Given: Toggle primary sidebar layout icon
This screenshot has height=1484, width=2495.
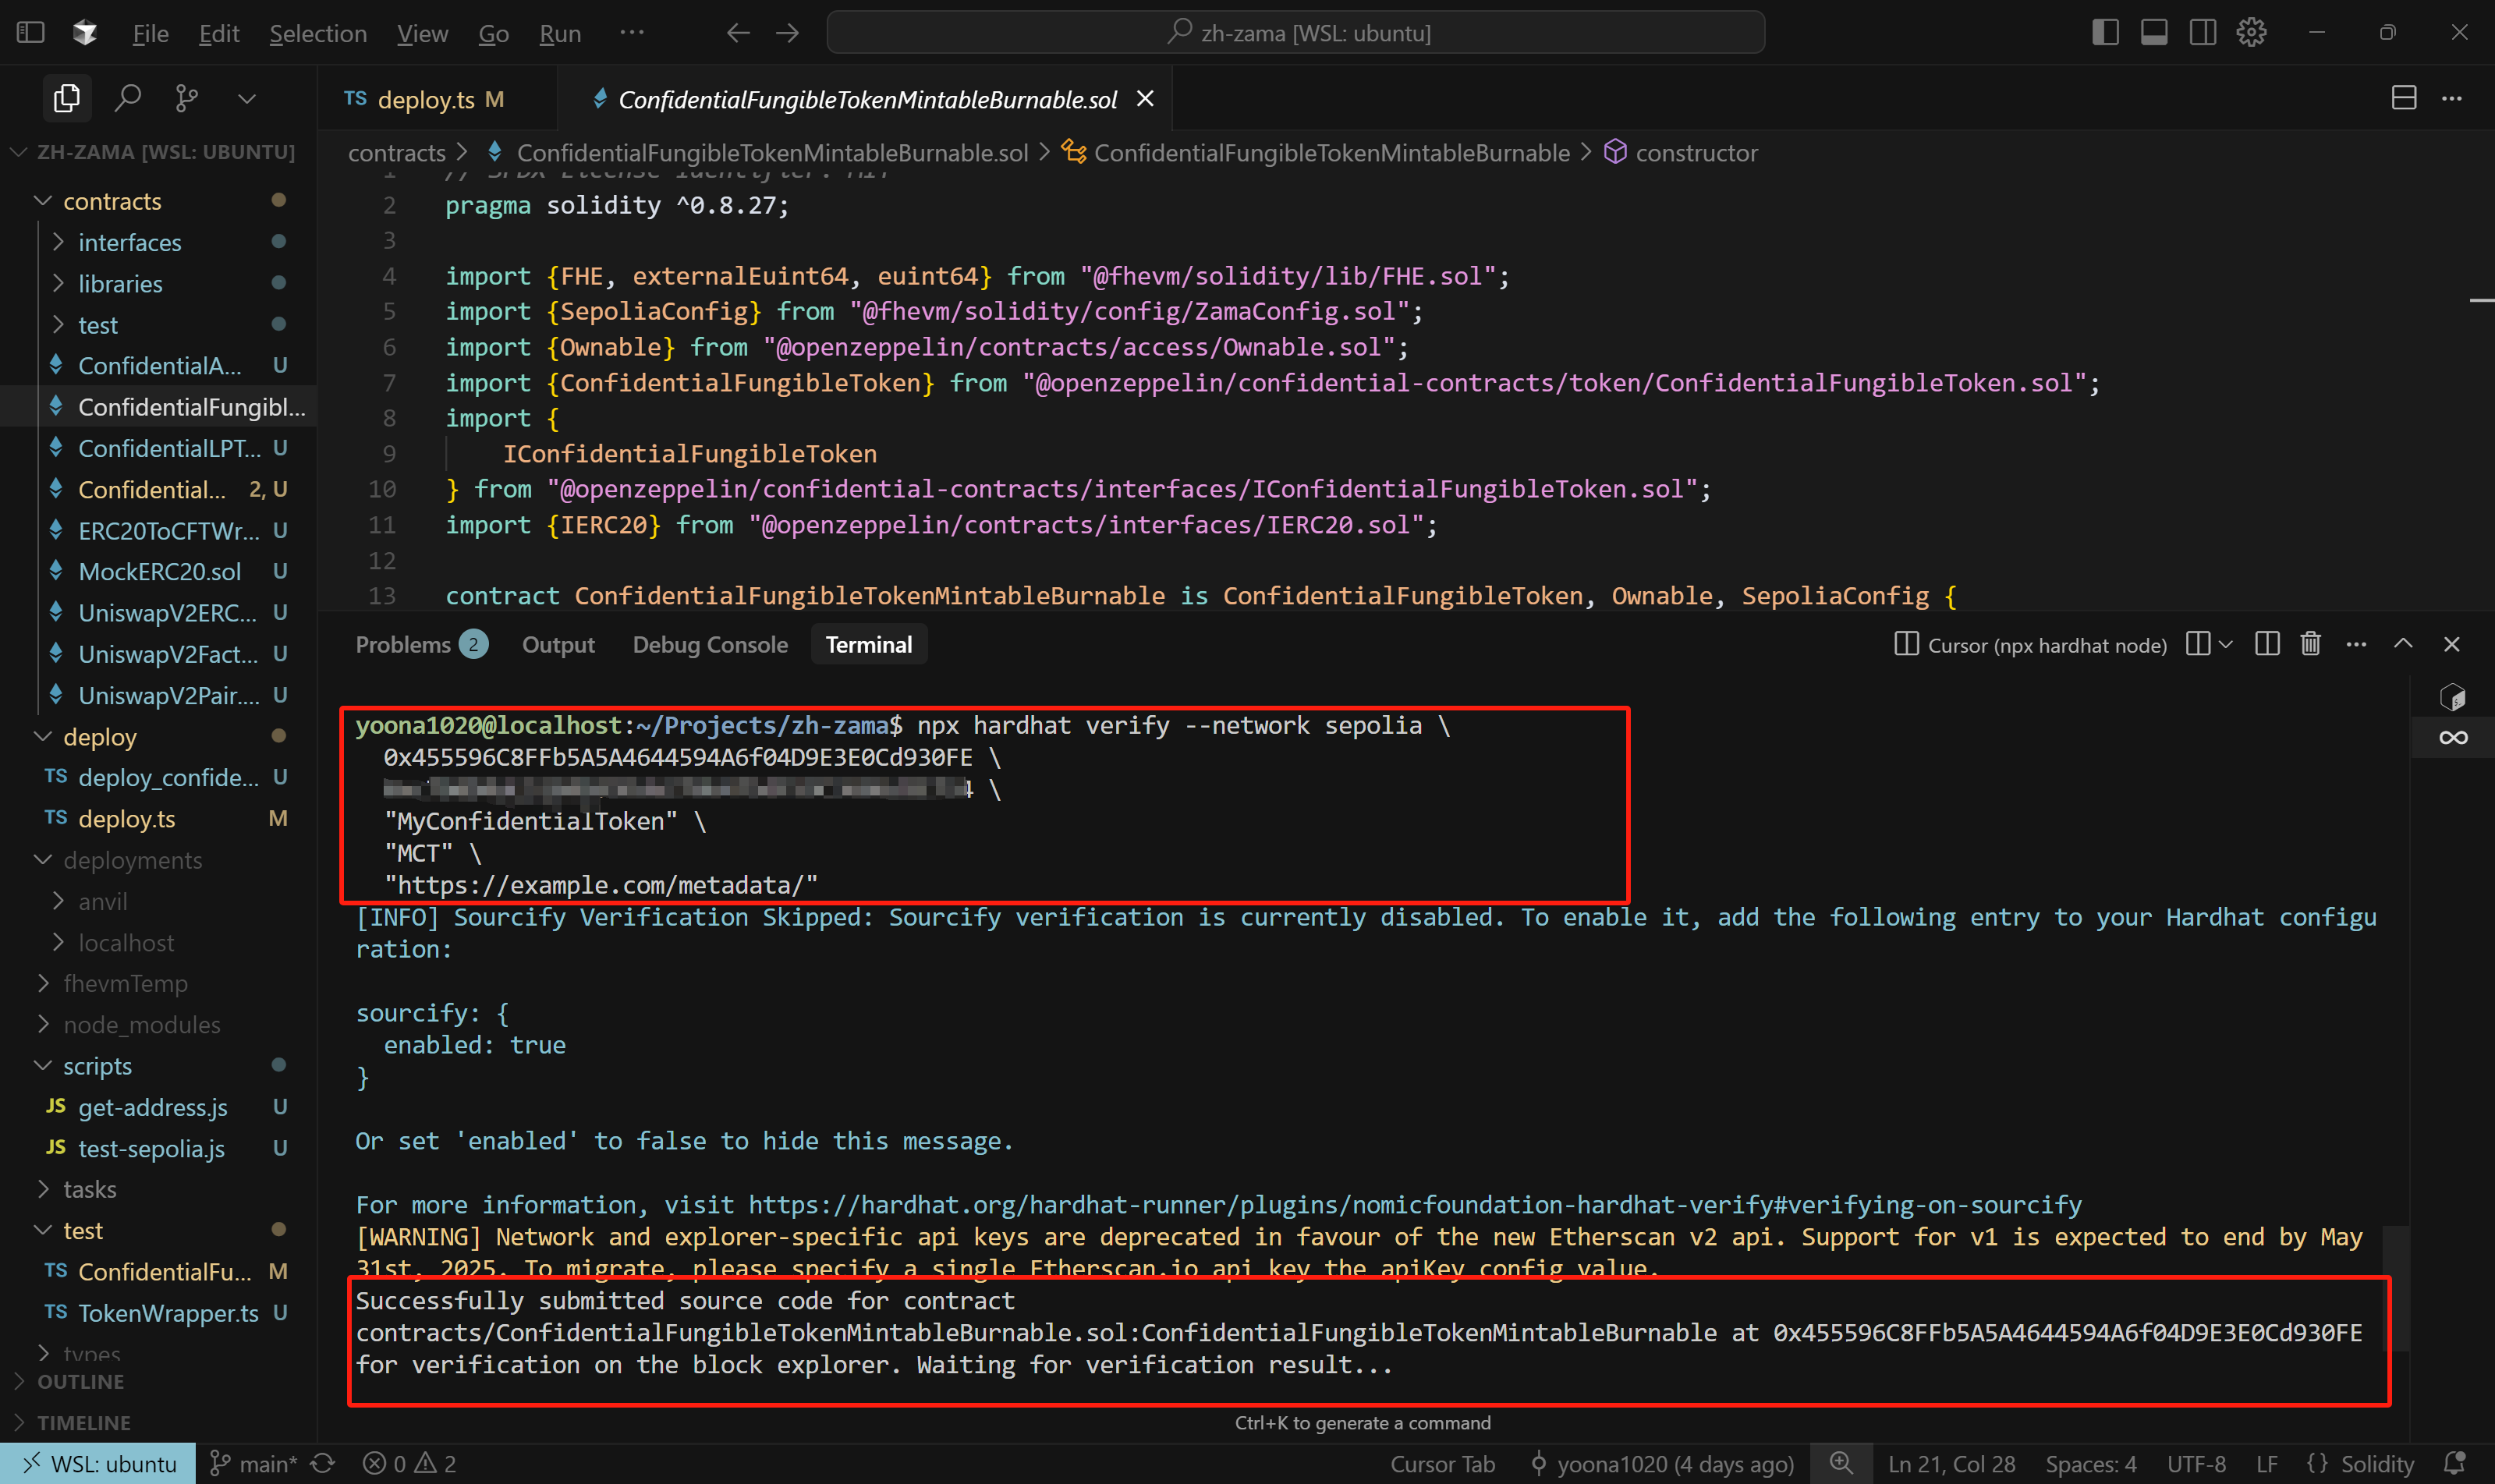Looking at the screenshot, I should pyautogui.click(x=2105, y=33).
